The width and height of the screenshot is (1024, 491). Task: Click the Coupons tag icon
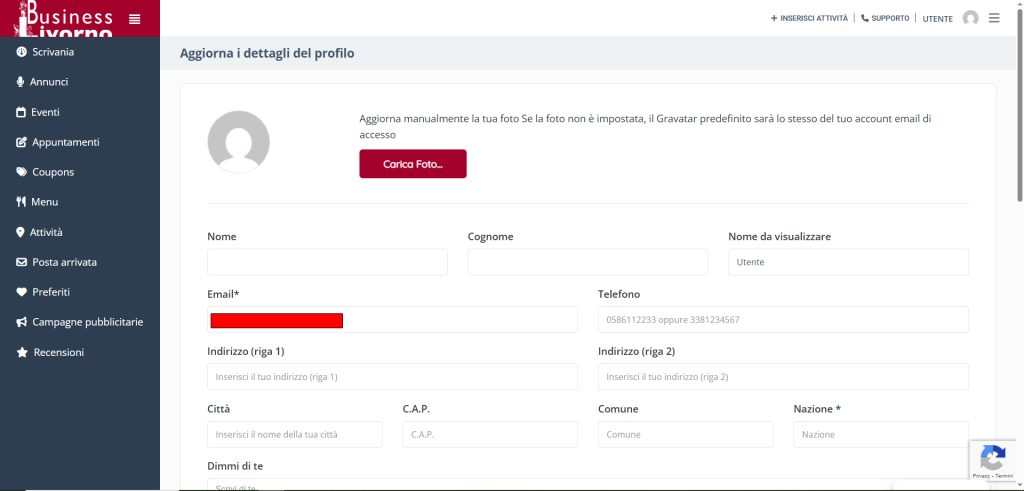coord(21,172)
